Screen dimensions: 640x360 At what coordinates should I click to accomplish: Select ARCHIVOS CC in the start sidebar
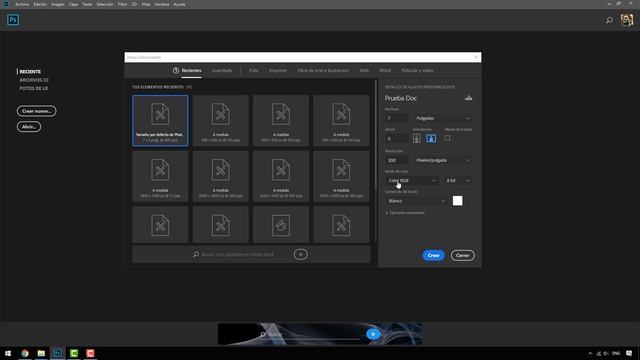pos(34,80)
